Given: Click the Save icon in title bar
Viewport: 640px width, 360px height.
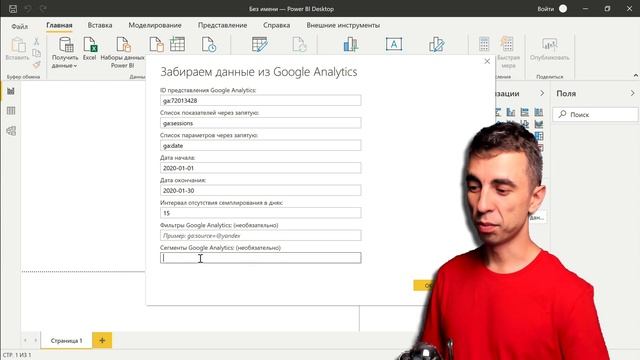Looking at the screenshot, I should pyautogui.click(x=13, y=9).
